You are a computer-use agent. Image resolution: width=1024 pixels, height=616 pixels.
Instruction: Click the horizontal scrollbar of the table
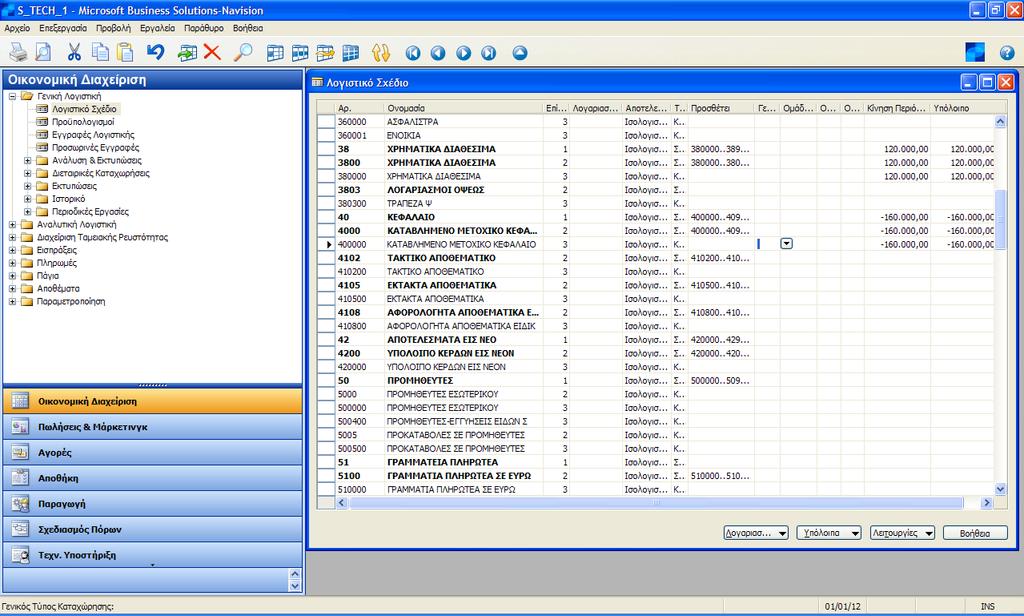(x=656, y=502)
